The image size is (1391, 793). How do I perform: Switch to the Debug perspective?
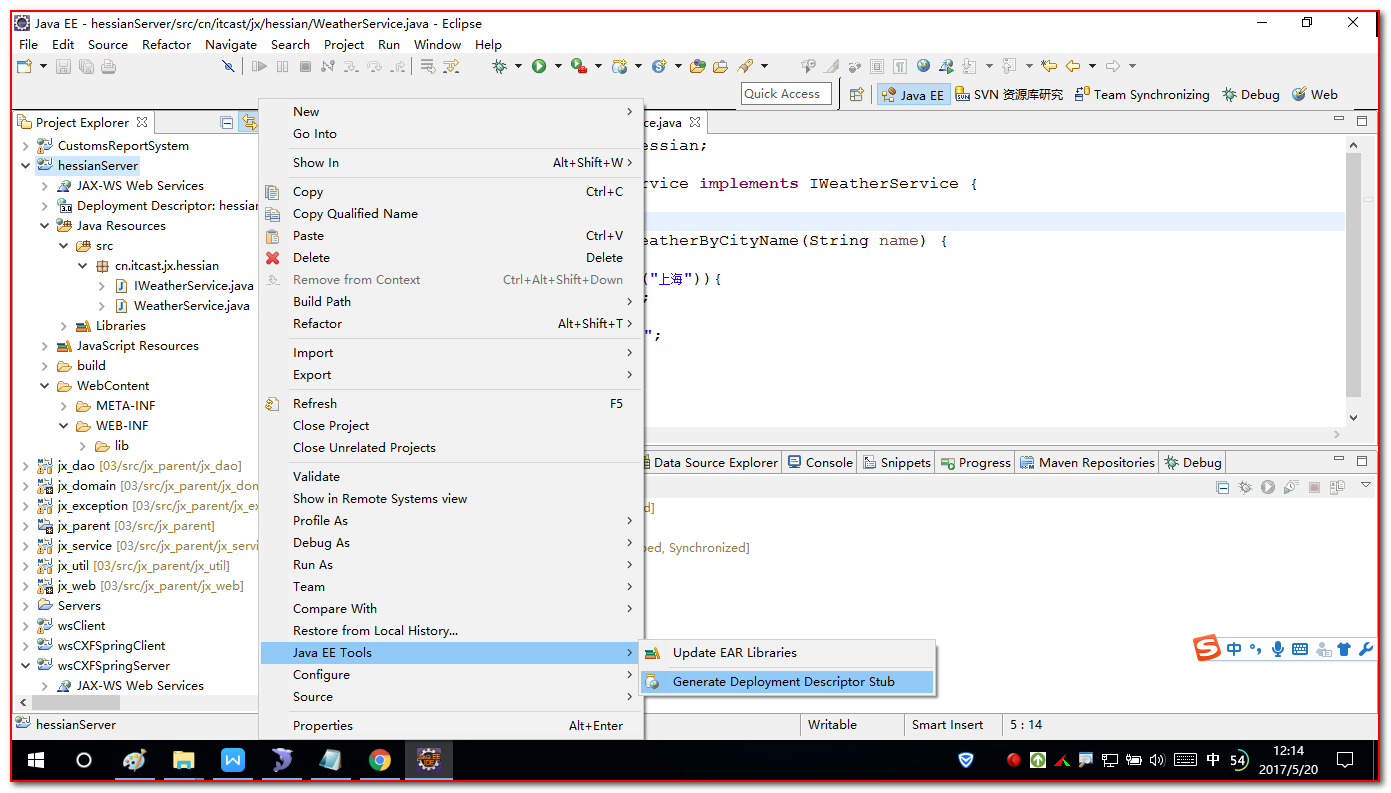coord(1250,94)
